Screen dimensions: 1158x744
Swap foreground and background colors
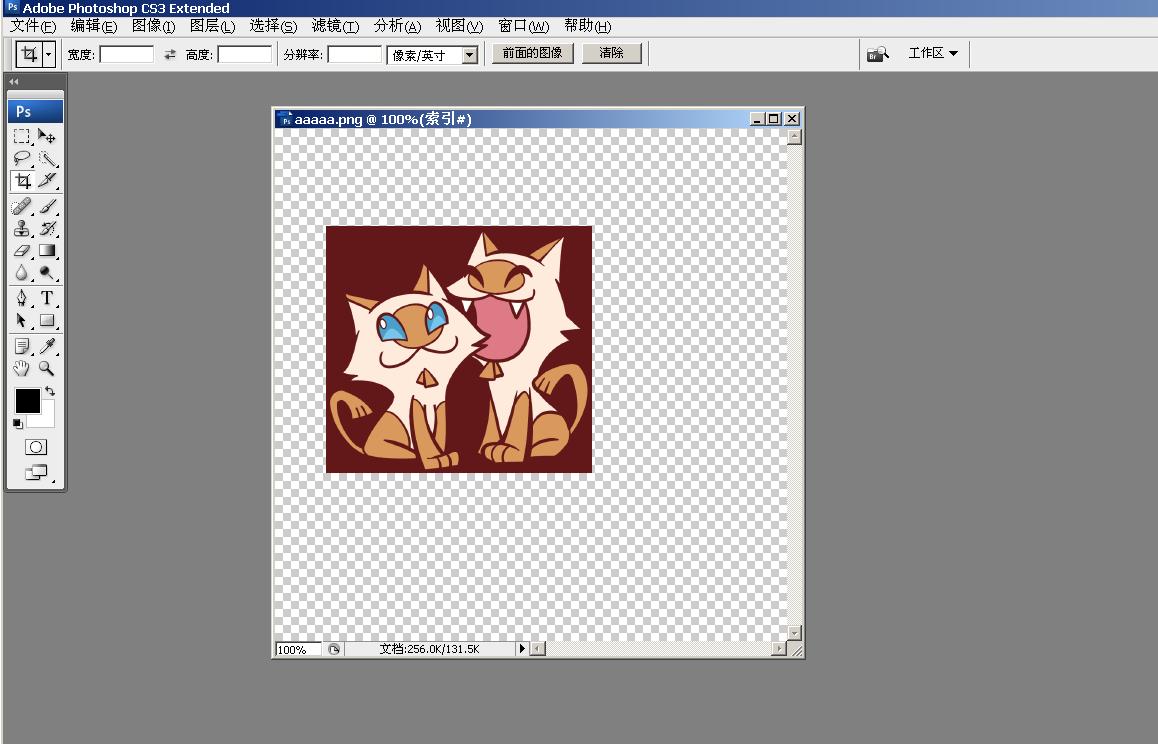click(x=50, y=391)
